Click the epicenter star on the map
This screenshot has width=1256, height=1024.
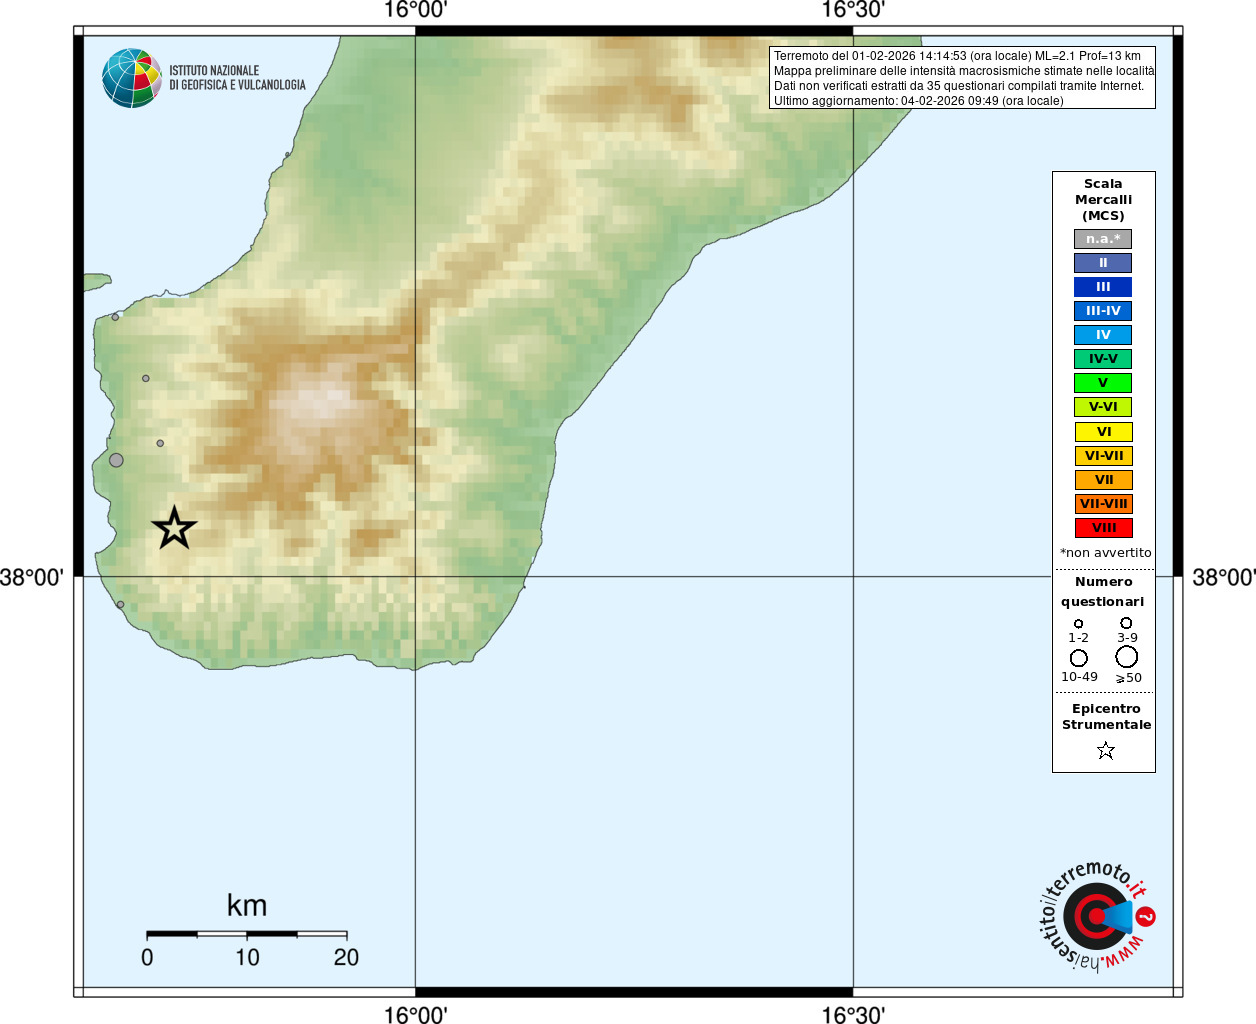coord(174,527)
